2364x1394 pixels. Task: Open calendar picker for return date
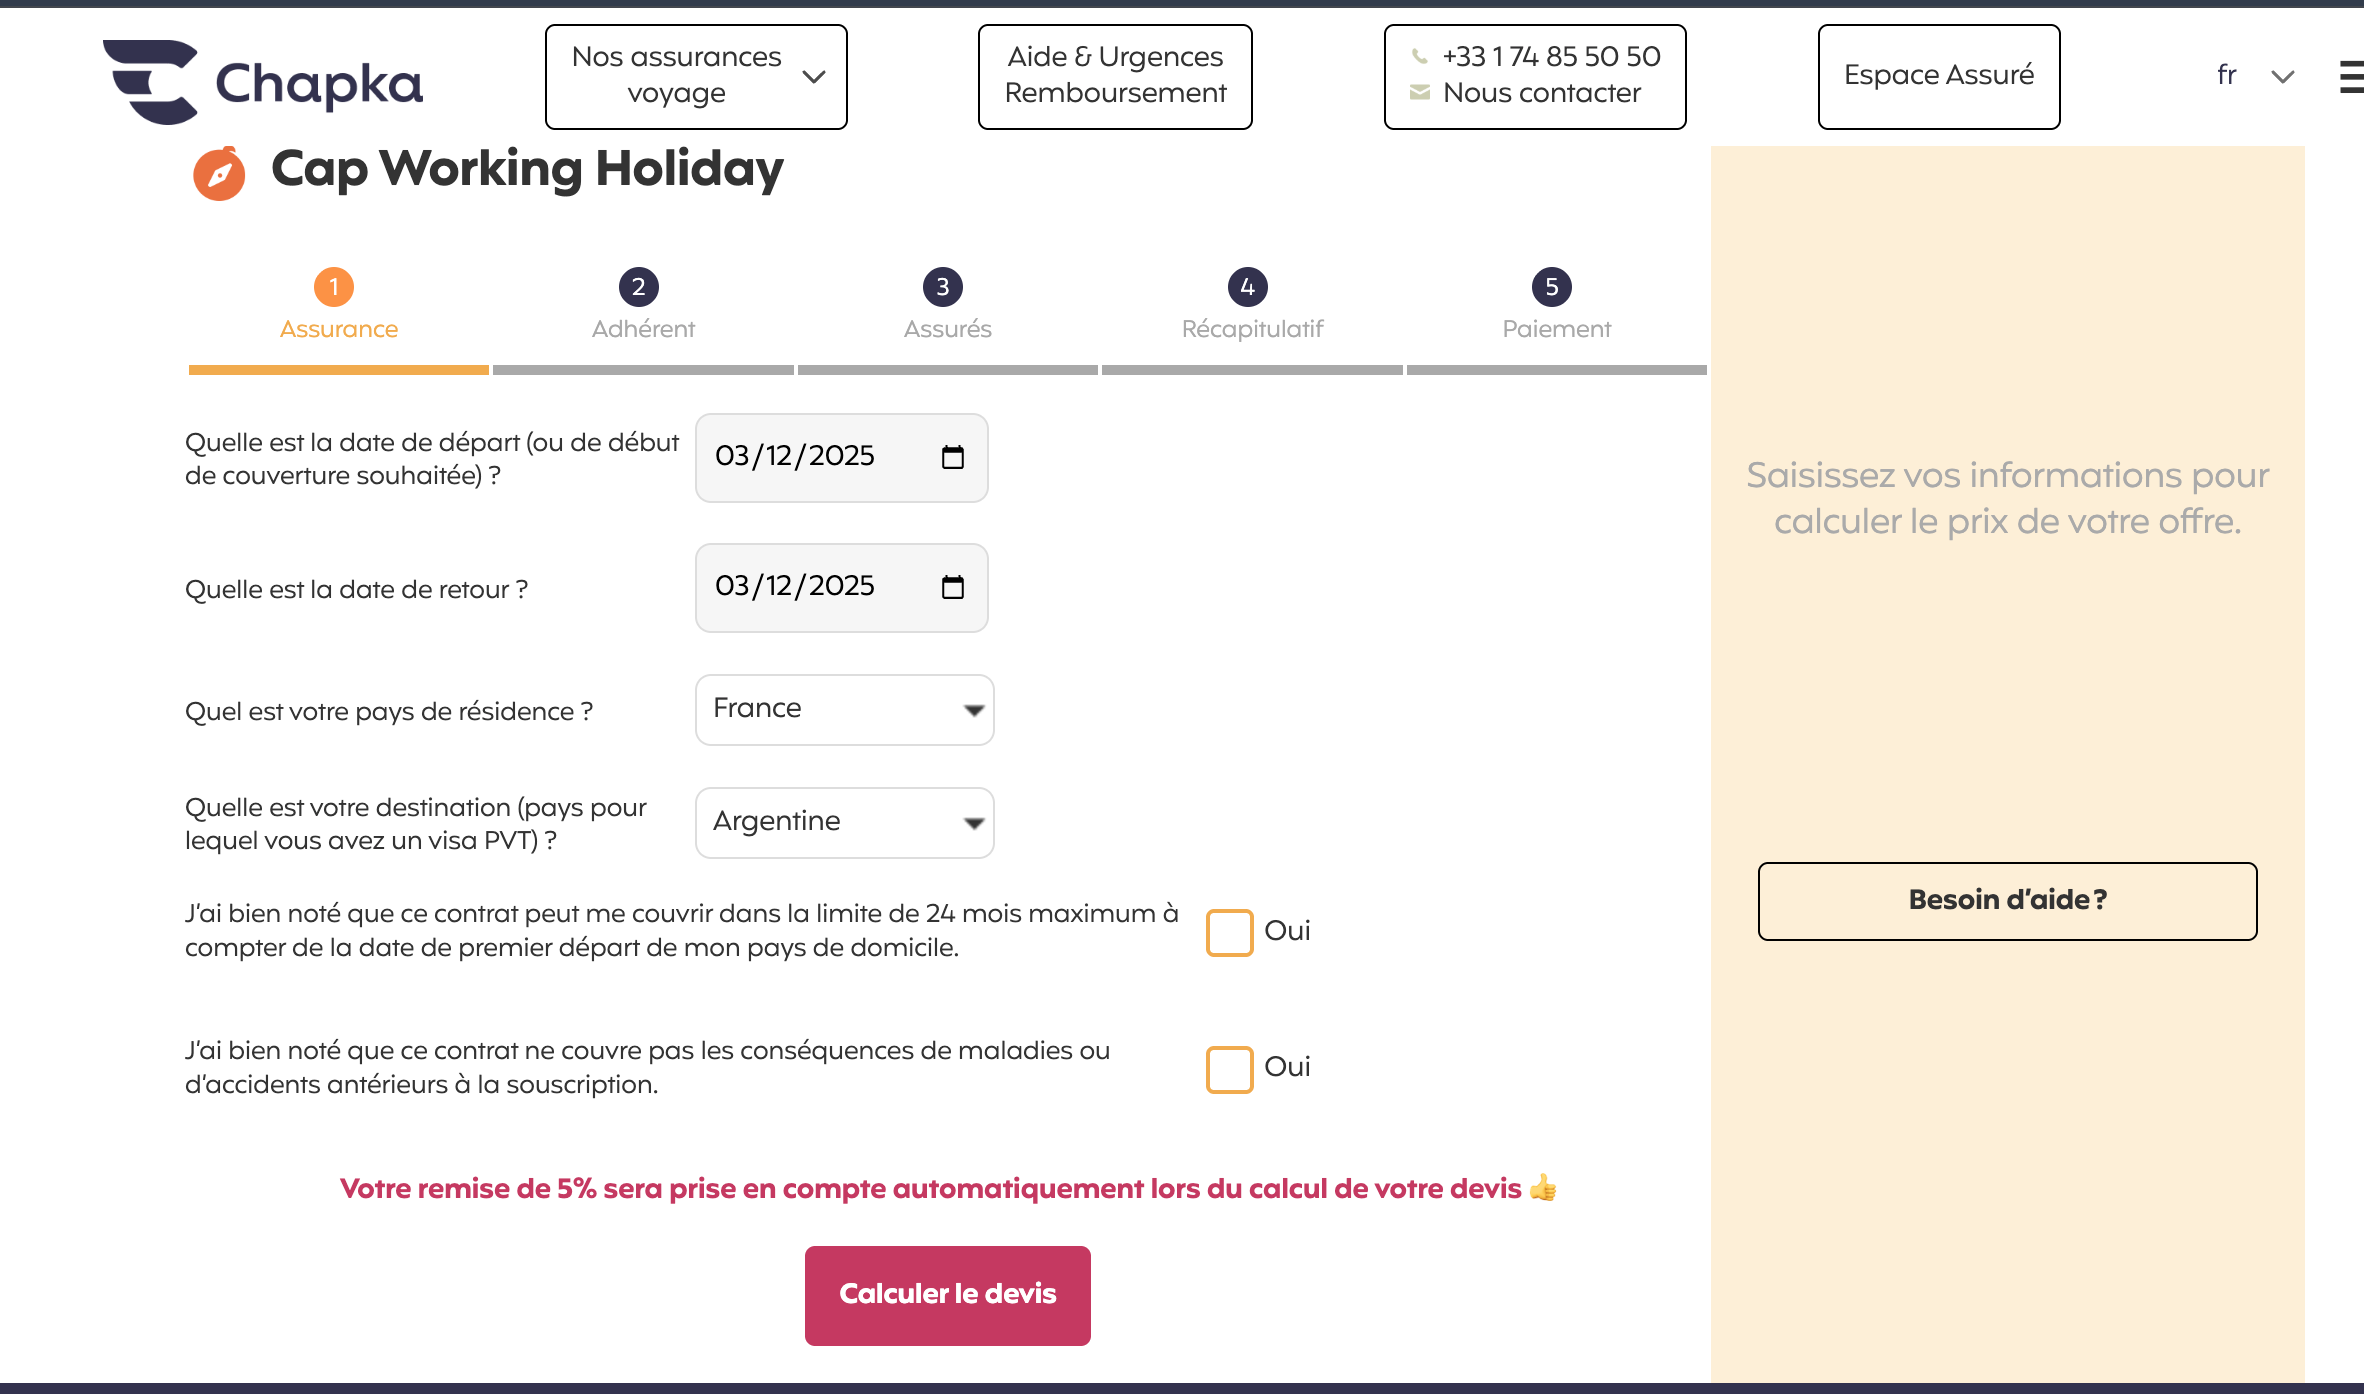pos(953,587)
